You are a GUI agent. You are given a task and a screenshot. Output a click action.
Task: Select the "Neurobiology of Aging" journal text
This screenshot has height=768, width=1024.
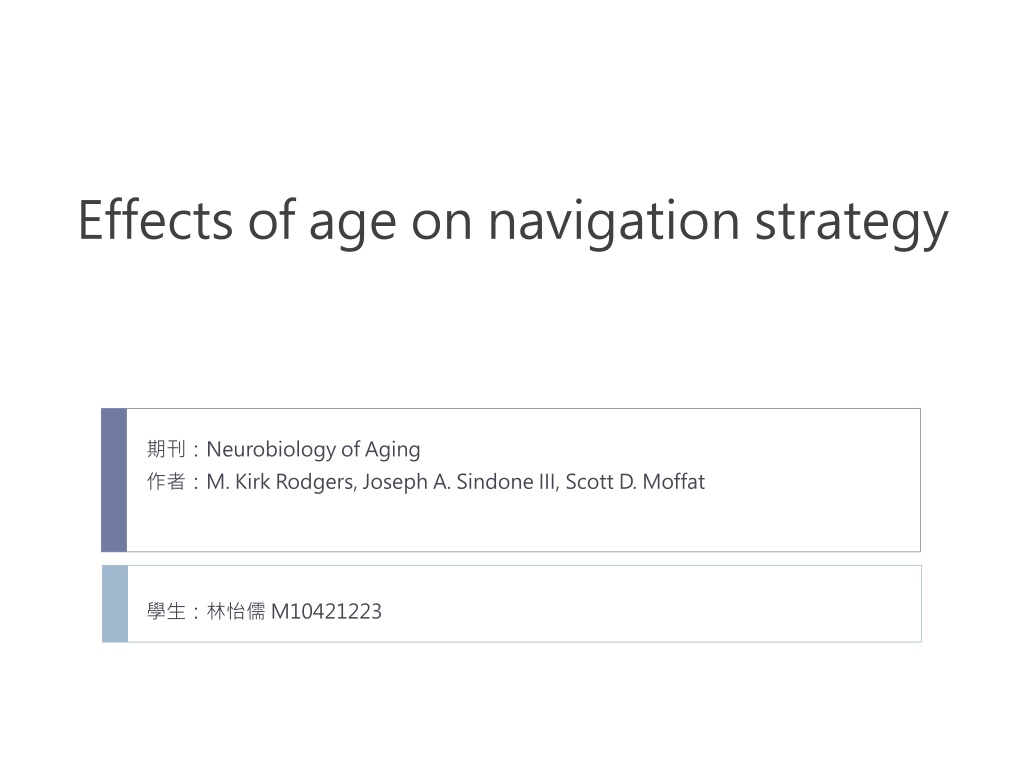click(313, 449)
